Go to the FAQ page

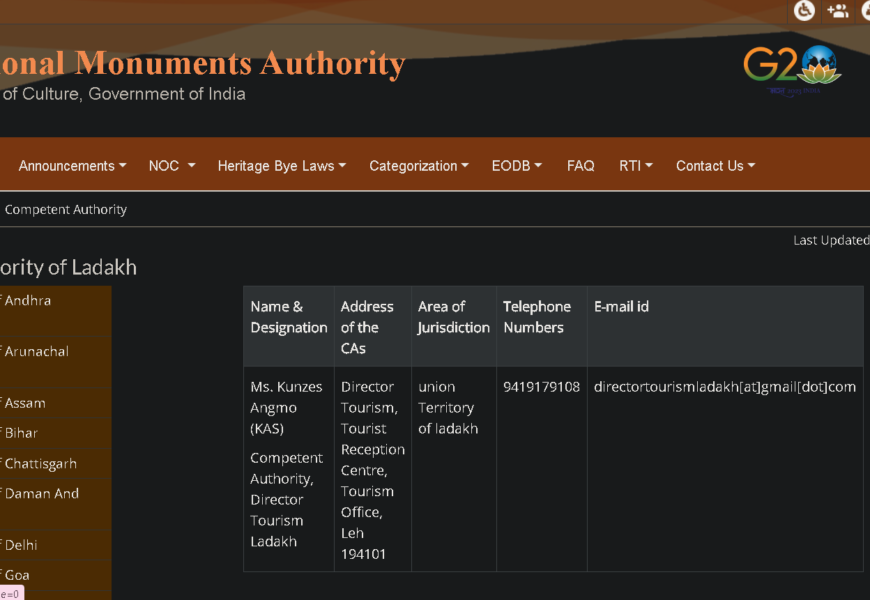580,165
